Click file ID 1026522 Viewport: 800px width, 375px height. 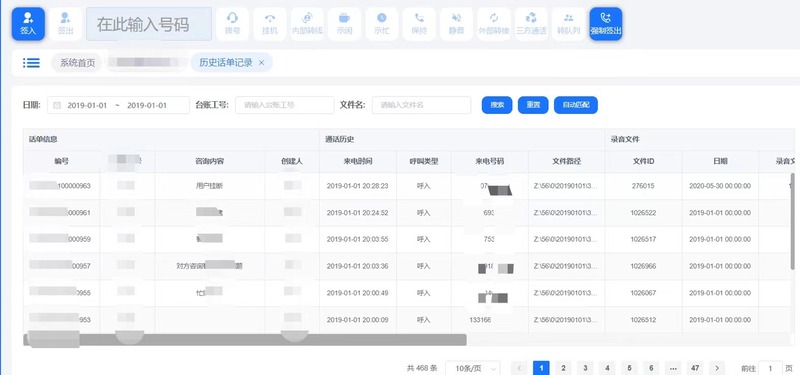(x=643, y=213)
